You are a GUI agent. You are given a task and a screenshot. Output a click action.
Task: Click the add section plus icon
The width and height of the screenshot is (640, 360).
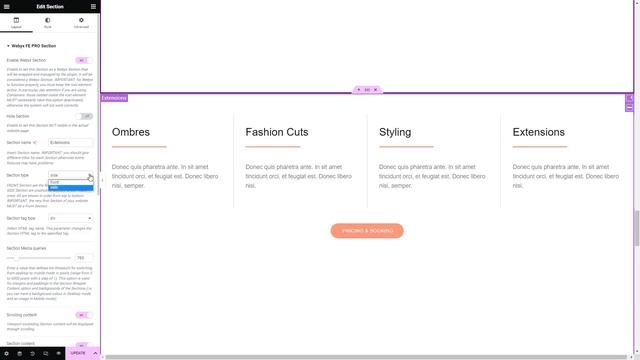(358, 90)
